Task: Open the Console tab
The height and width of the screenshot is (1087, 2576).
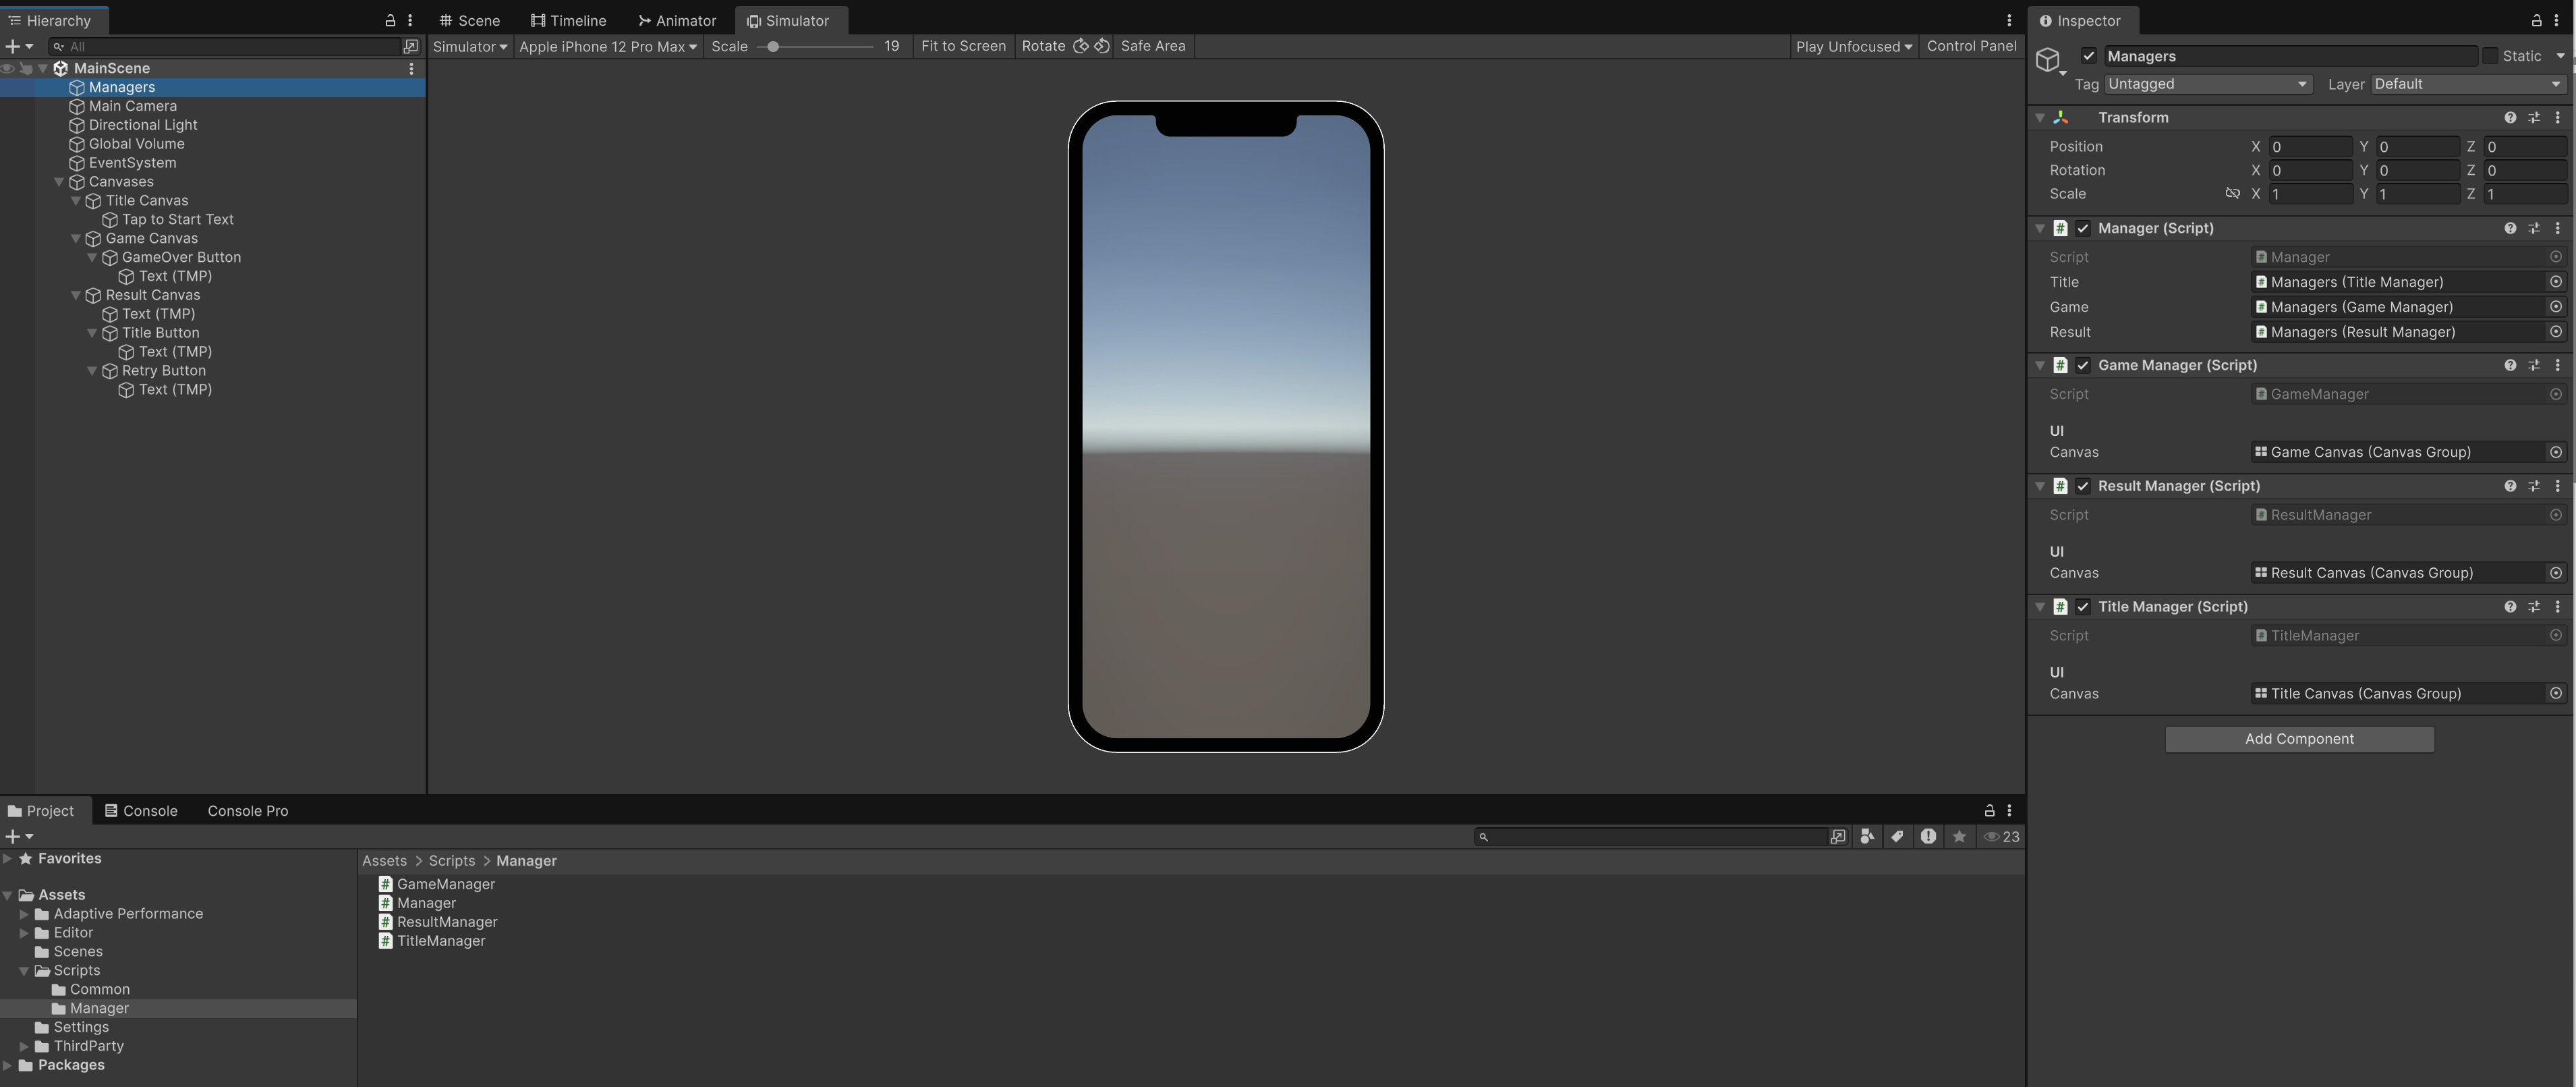Action: 141,811
